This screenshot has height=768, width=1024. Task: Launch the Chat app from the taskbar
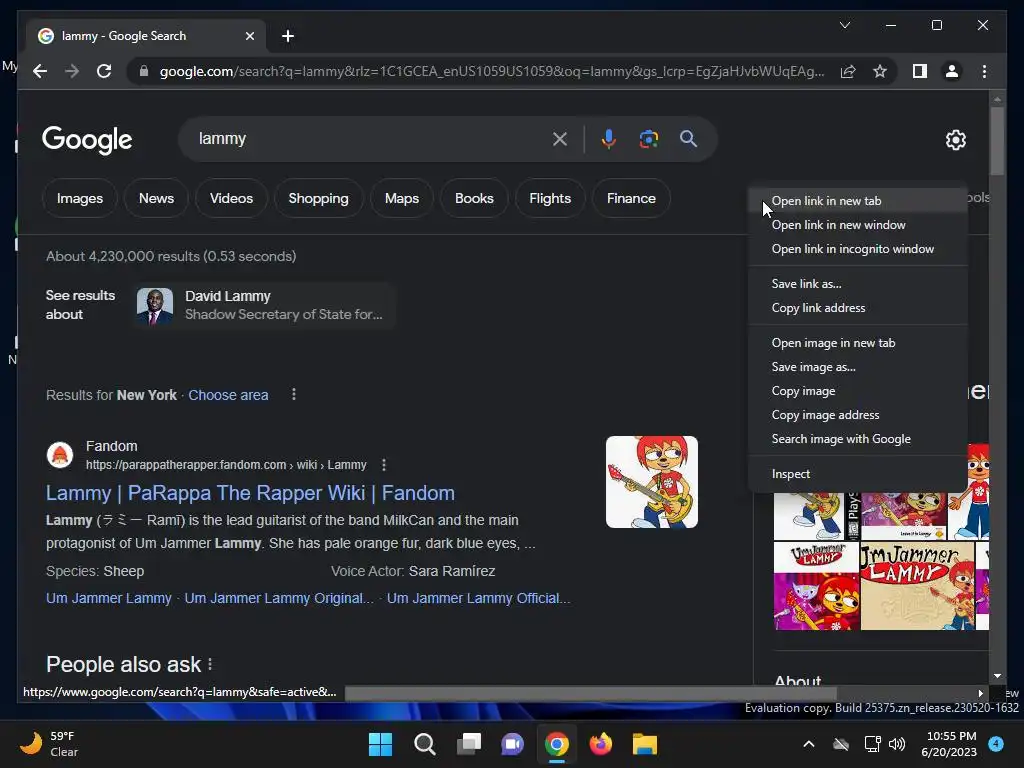point(513,744)
